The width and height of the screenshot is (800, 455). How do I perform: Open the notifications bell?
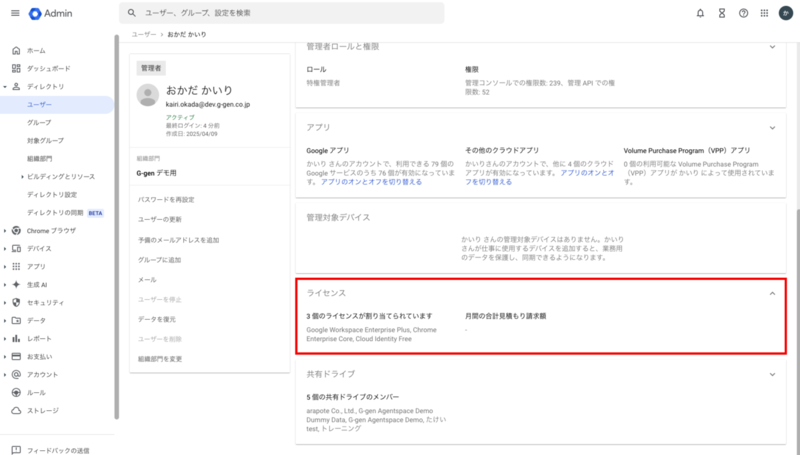point(700,13)
